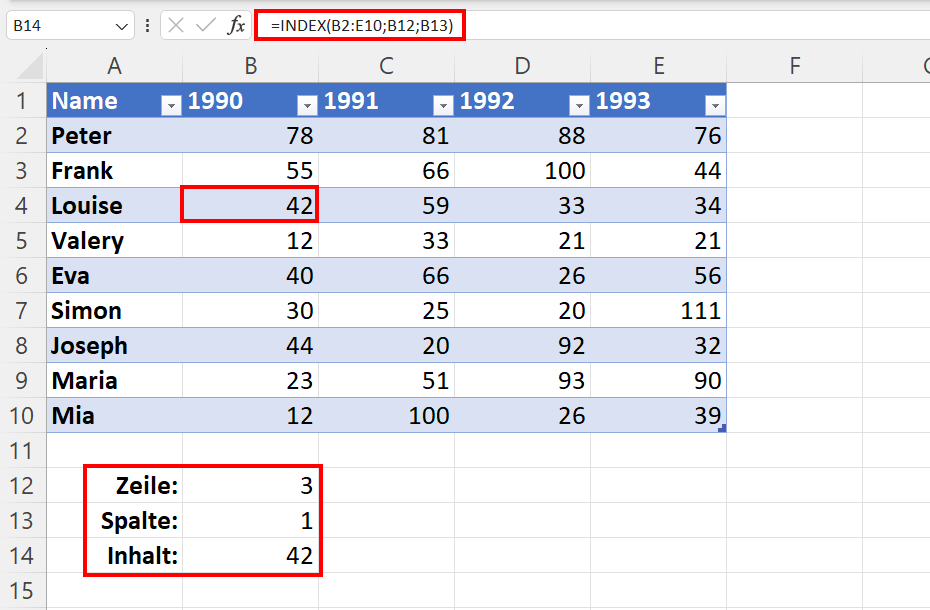Select the cell containing Mia
Image resolution: width=930 pixels, height=610 pixels.
tap(114, 415)
